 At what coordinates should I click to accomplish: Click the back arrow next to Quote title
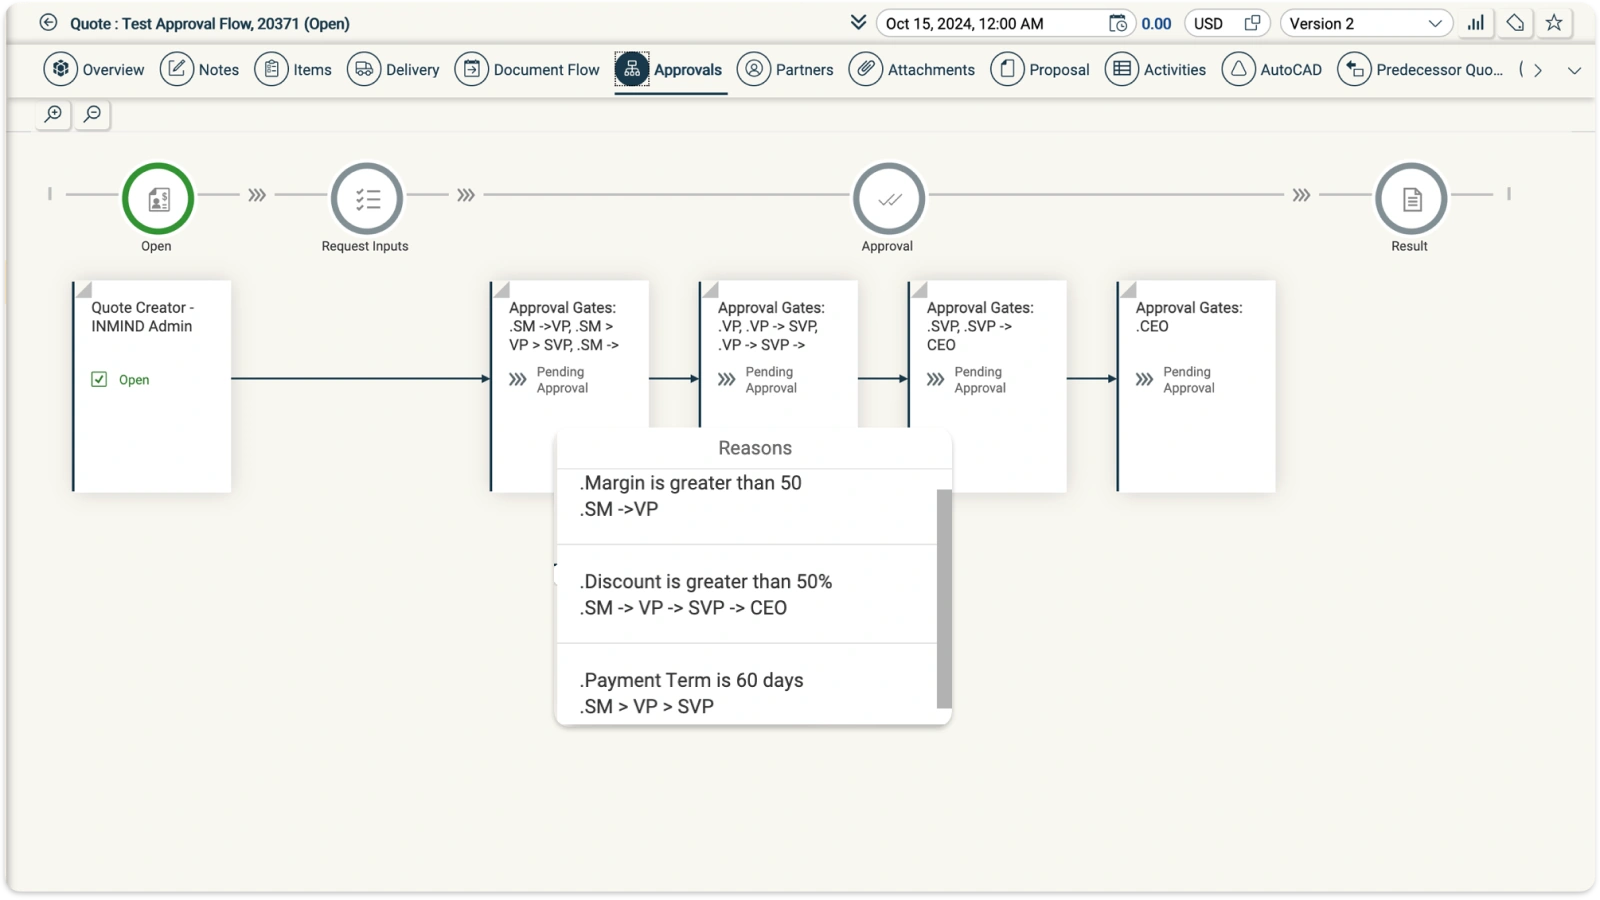click(48, 22)
